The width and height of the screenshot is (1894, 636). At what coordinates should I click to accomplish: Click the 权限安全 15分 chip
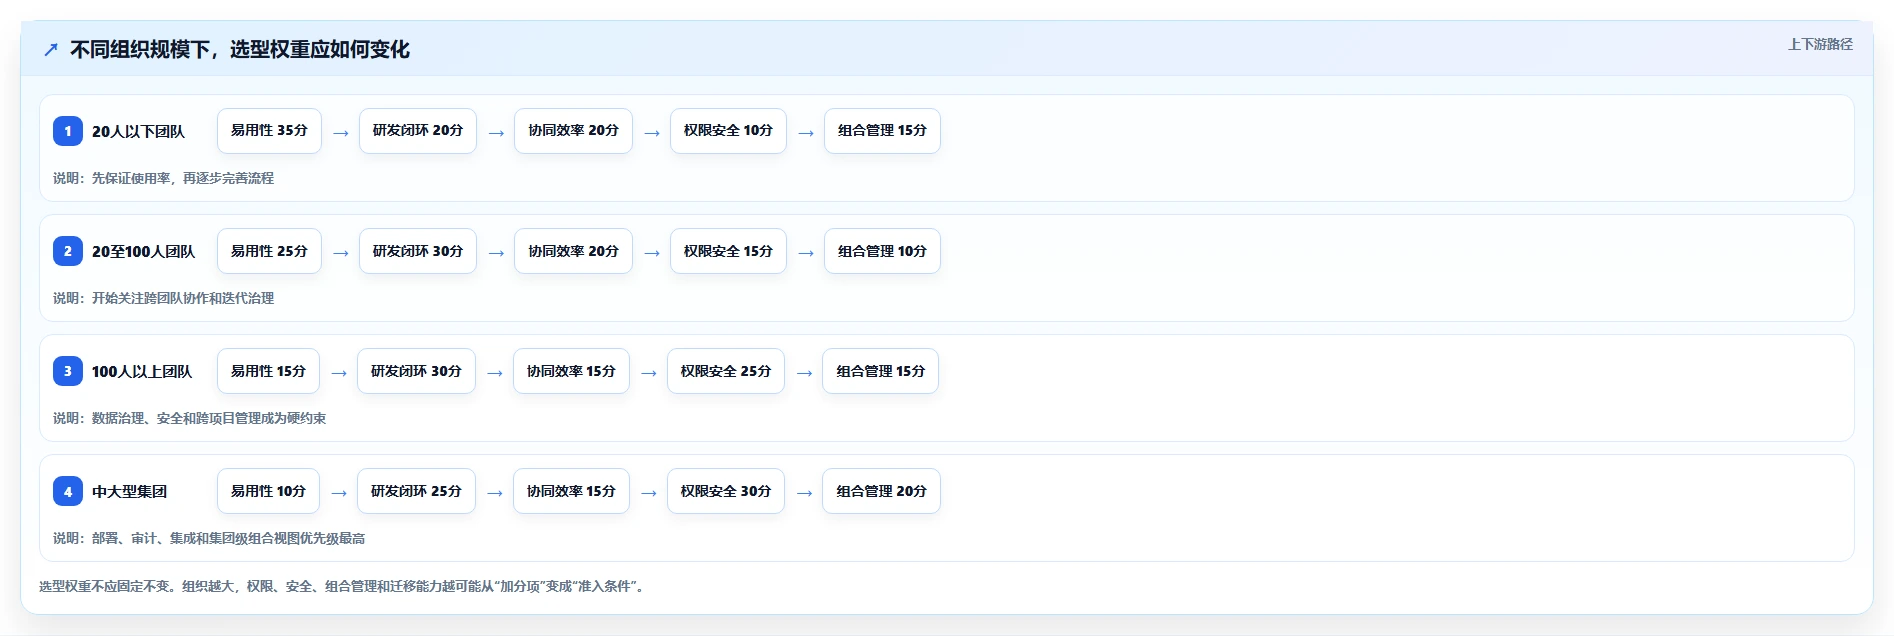728,251
